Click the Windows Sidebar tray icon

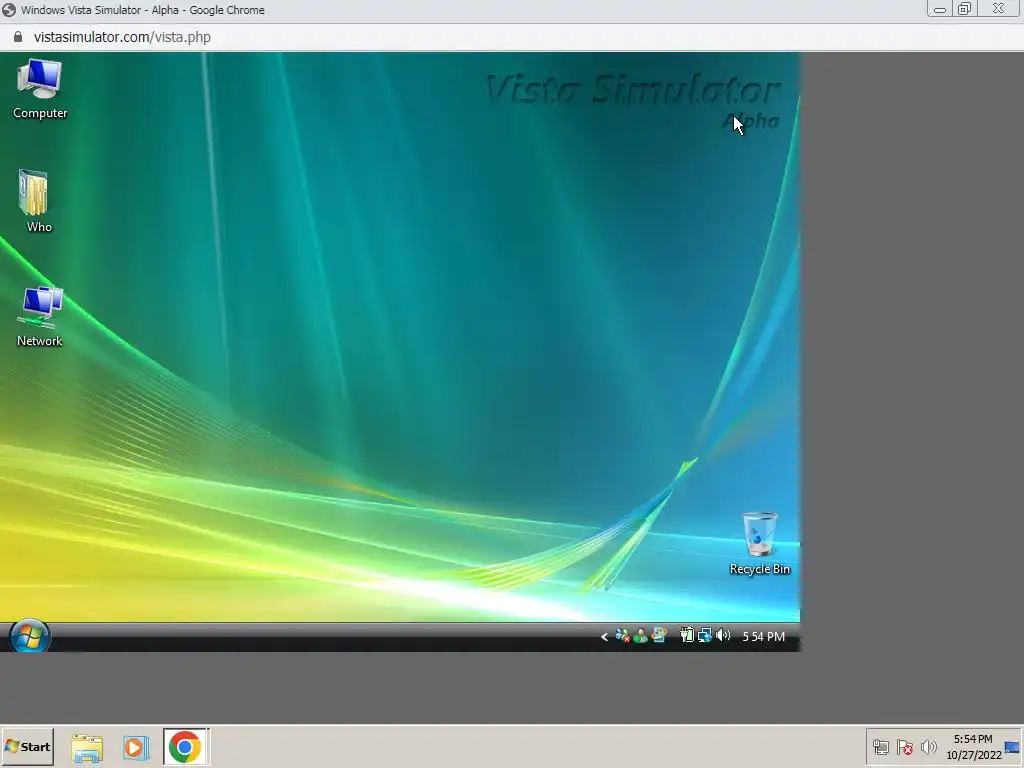click(x=659, y=635)
